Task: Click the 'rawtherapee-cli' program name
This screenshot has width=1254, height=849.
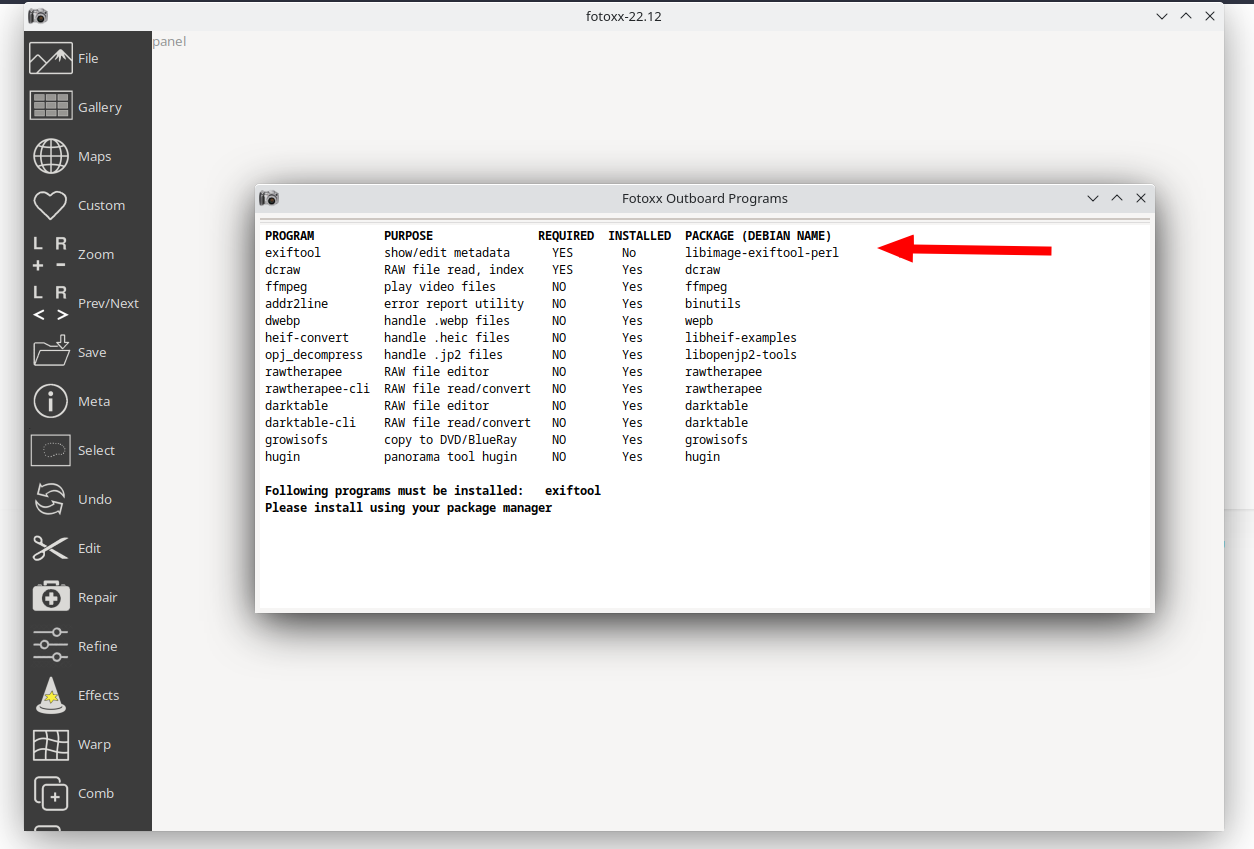Action: (x=318, y=389)
